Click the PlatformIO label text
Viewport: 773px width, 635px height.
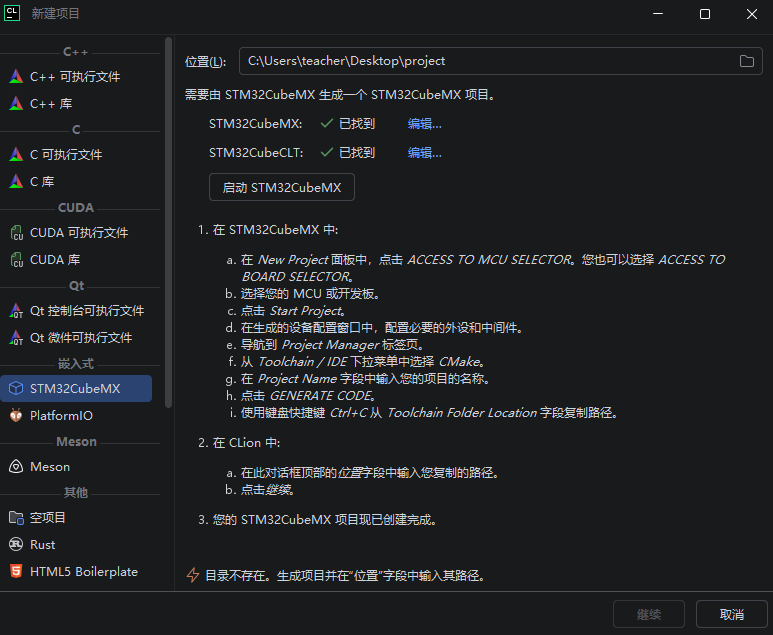[61, 416]
